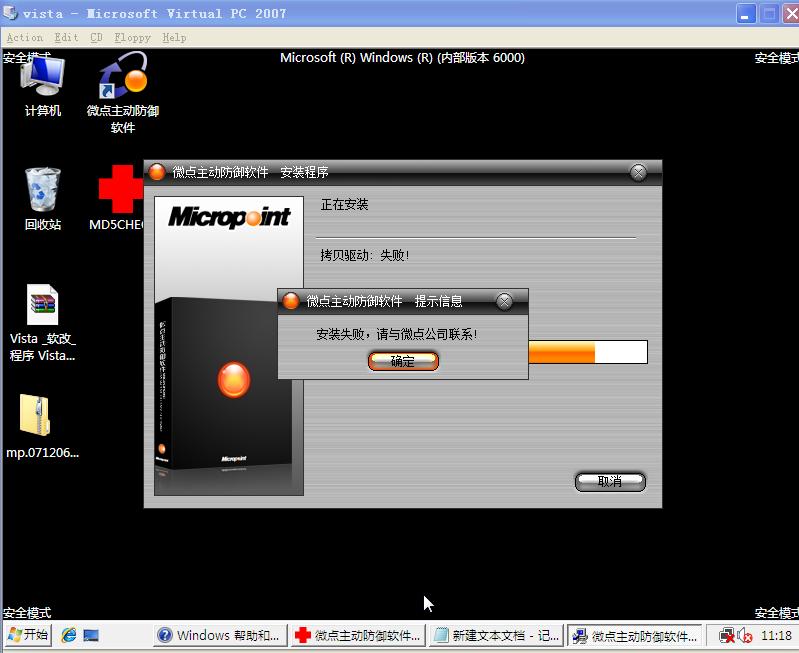Click the Micropoint logo in the installer
The image size is (799, 653).
(229, 217)
